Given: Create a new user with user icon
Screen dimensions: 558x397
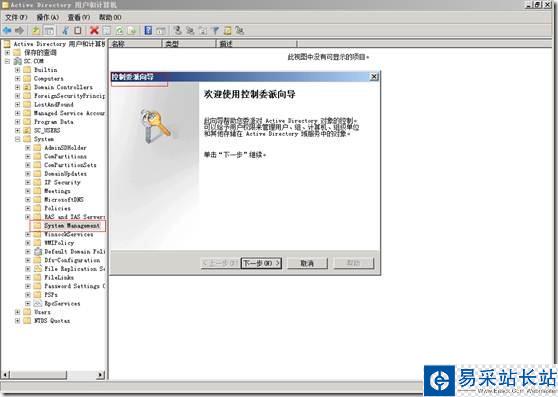Looking at the screenshot, I should point(178,31).
